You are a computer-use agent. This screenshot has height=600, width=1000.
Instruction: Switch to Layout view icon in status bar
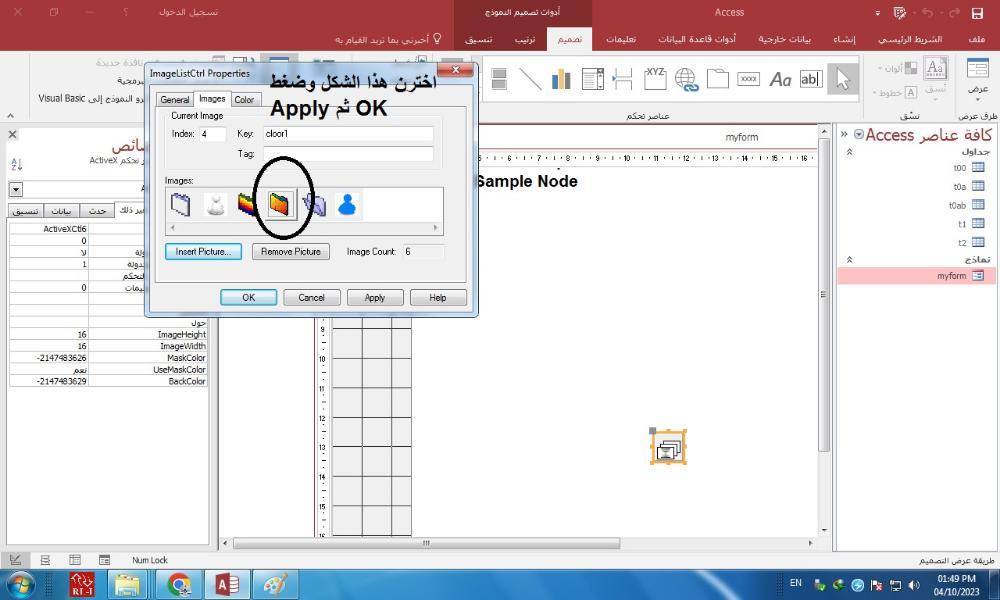pyautogui.click(x=45, y=560)
